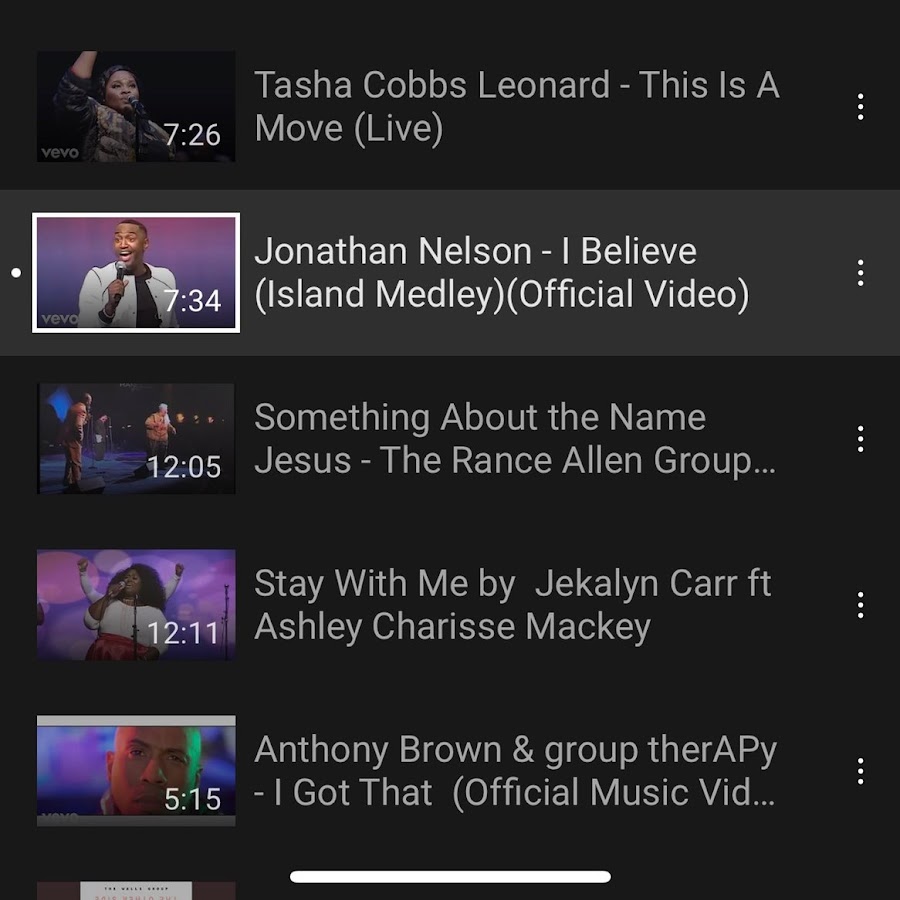Open title Tasha Cobbs Leonard - This Is A Move
This screenshot has width=900, height=900.
[x=517, y=107]
